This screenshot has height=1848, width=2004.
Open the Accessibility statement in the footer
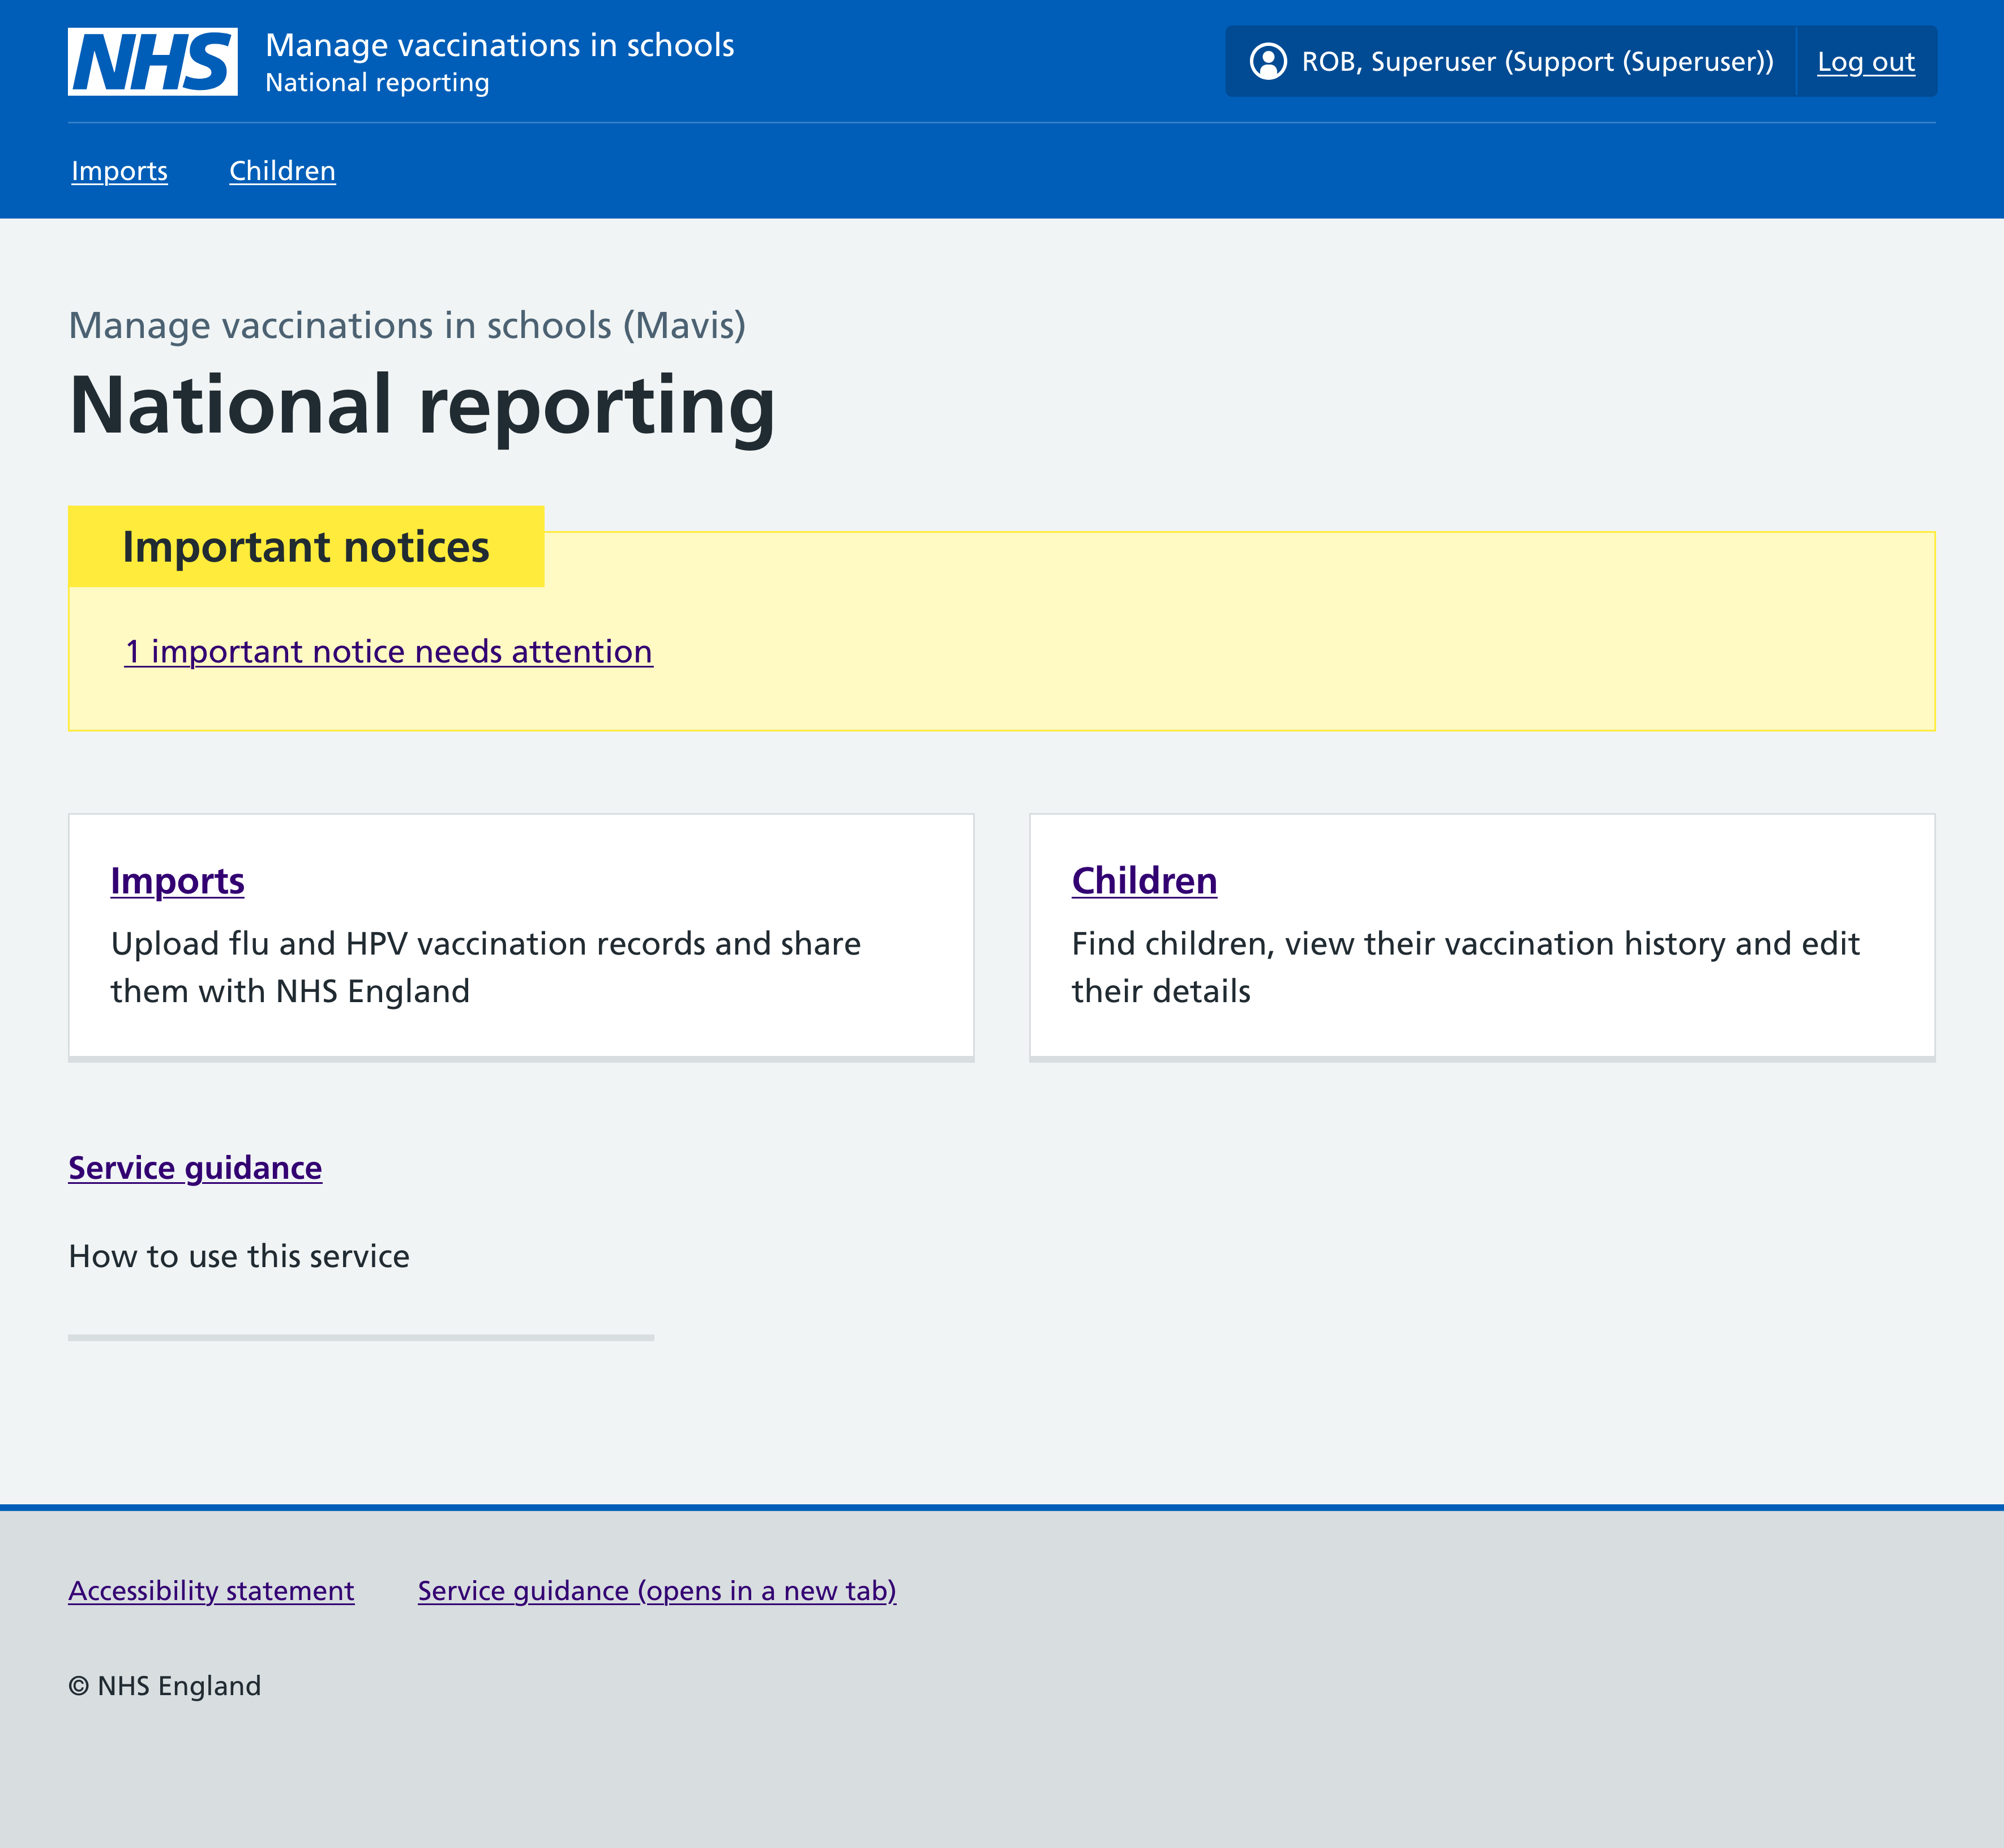210,1590
